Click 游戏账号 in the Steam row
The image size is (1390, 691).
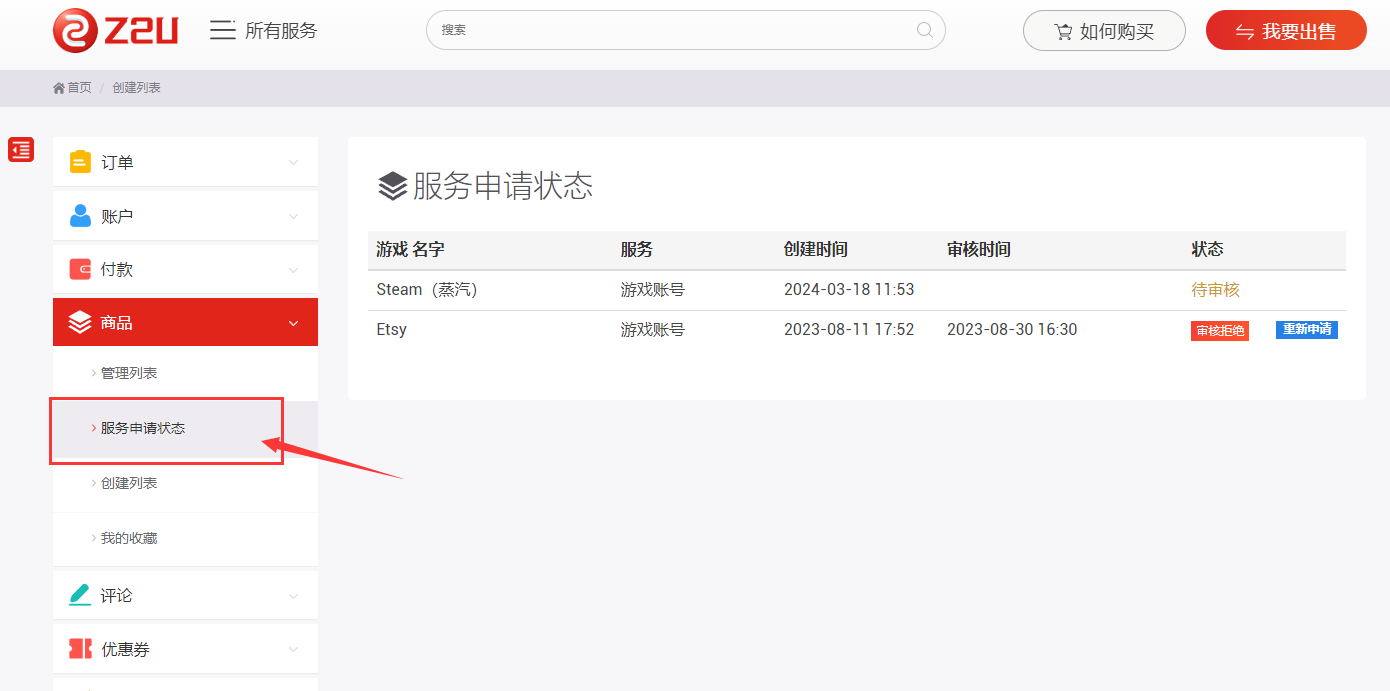click(652, 290)
